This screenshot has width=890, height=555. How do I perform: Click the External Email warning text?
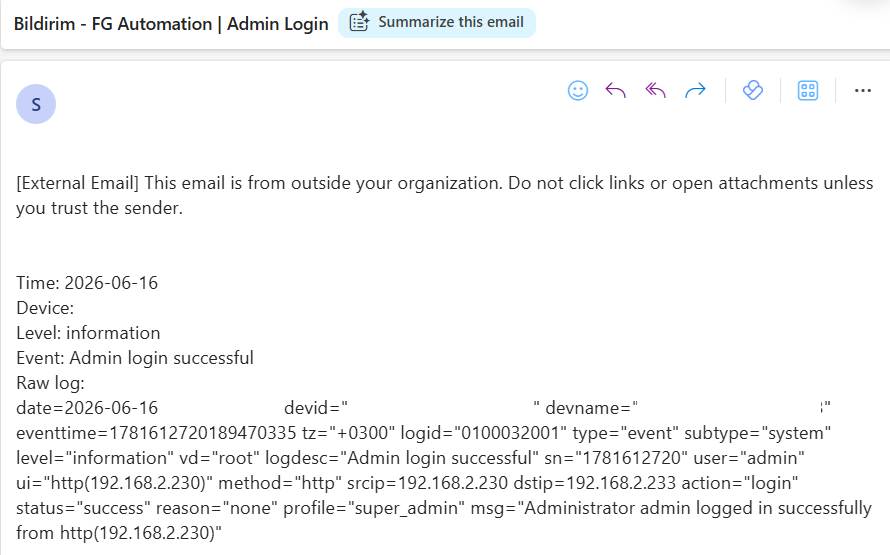444,195
